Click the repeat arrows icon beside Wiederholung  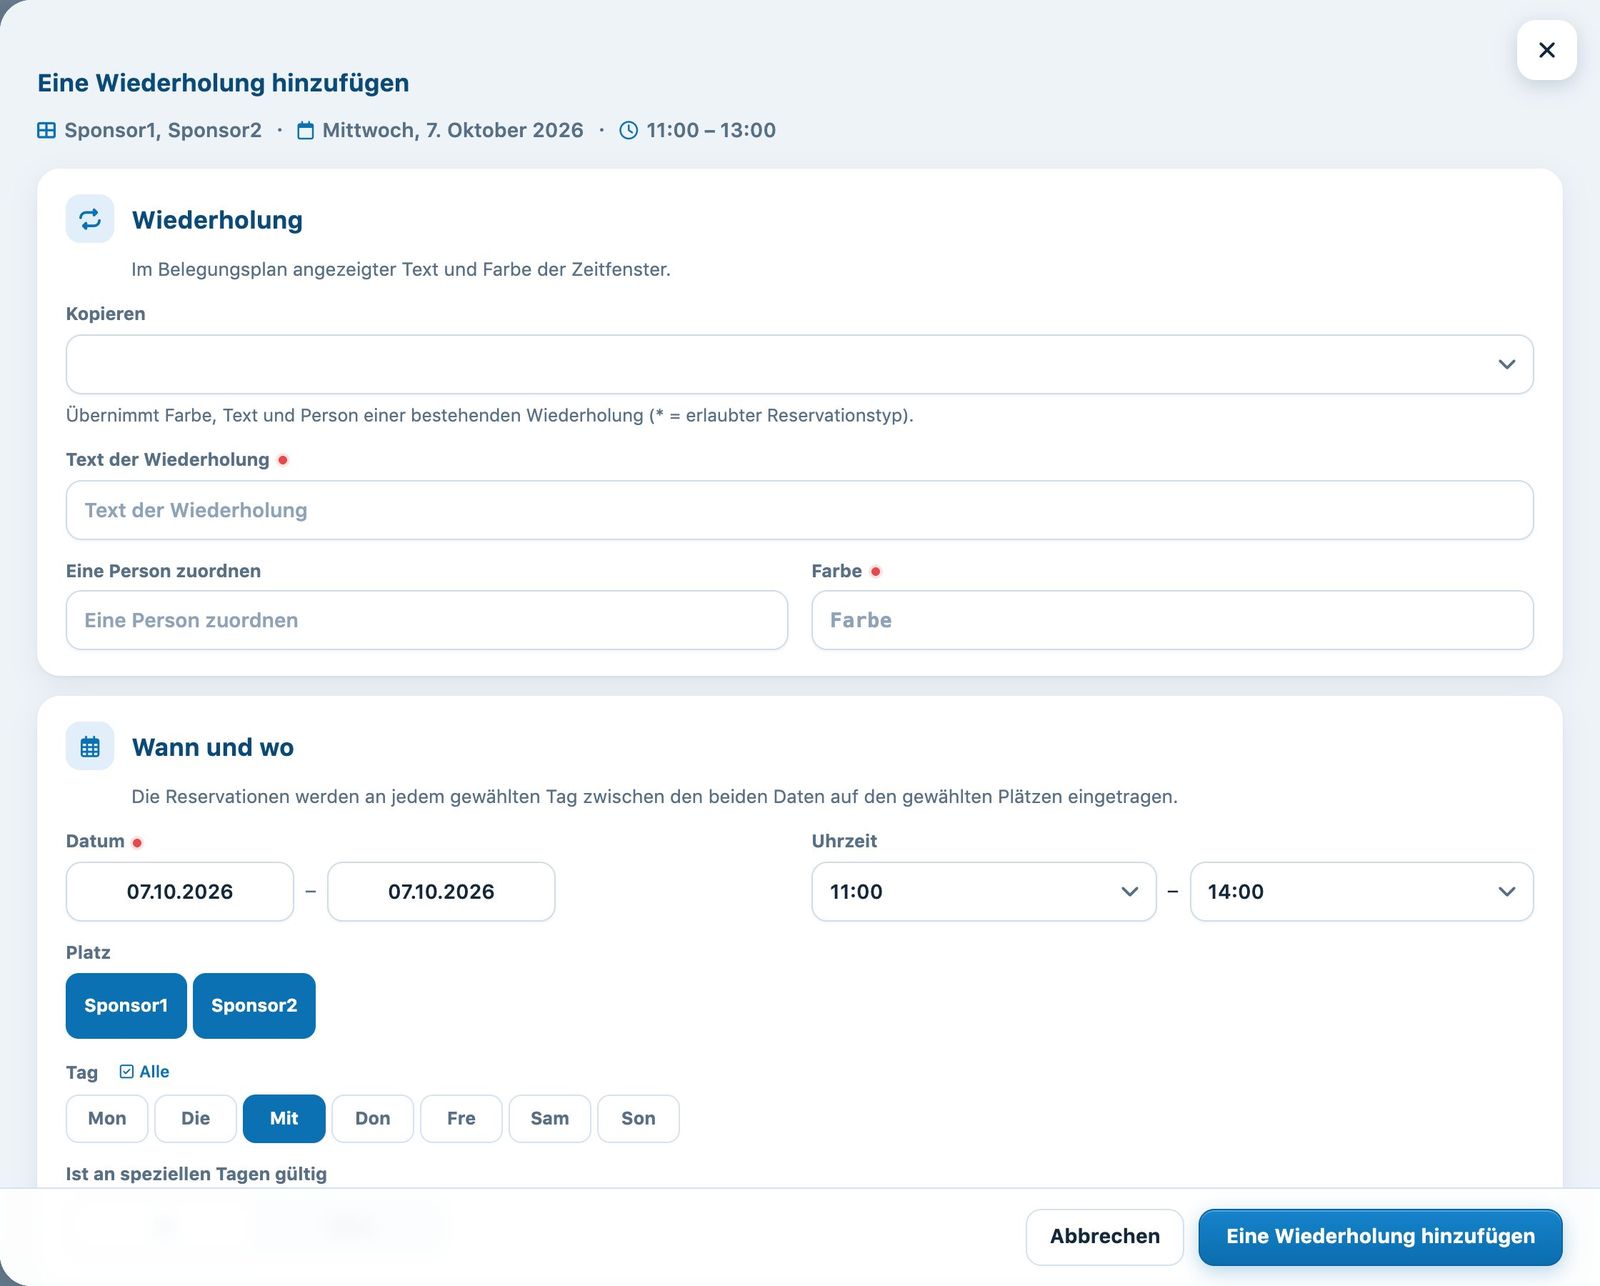click(90, 219)
